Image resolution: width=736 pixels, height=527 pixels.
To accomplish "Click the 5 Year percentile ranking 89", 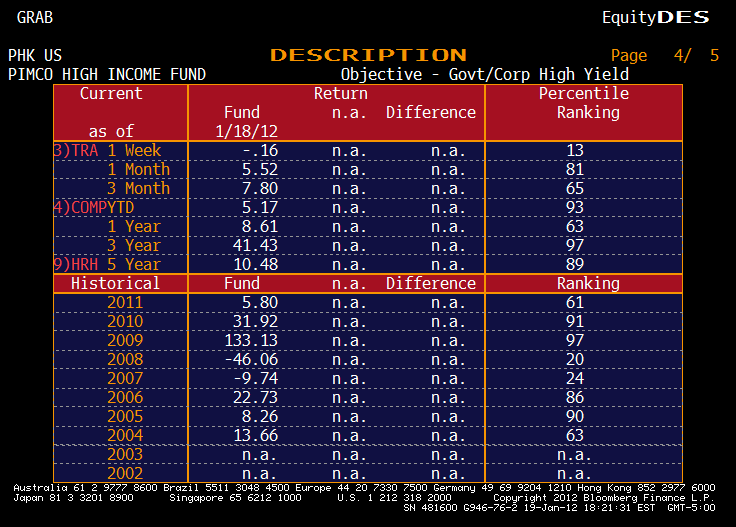I will click(x=575, y=265).
